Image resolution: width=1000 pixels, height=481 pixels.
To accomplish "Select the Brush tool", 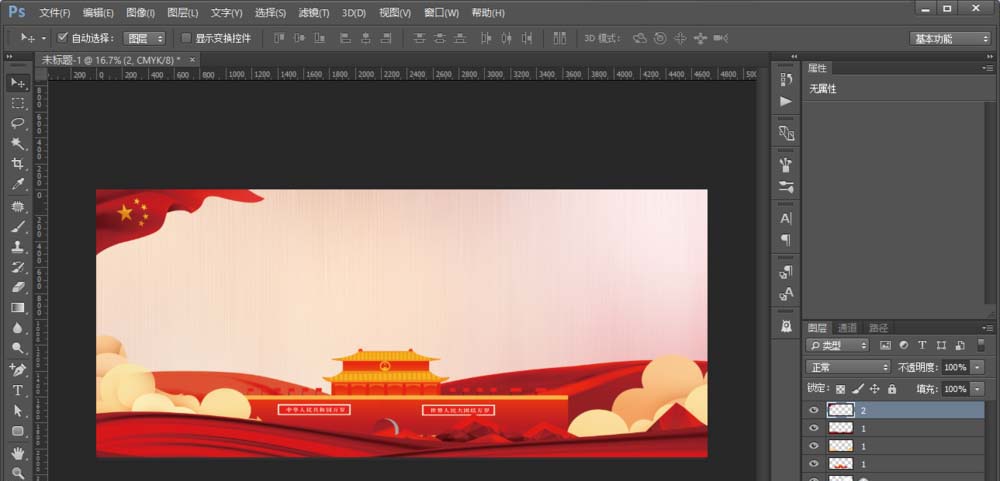I will pos(18,226).
